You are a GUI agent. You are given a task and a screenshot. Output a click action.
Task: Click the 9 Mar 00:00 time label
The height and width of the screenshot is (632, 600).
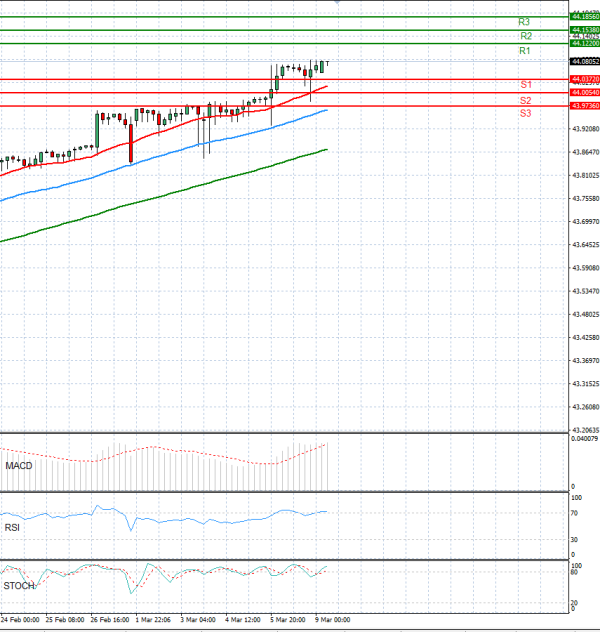333,620
